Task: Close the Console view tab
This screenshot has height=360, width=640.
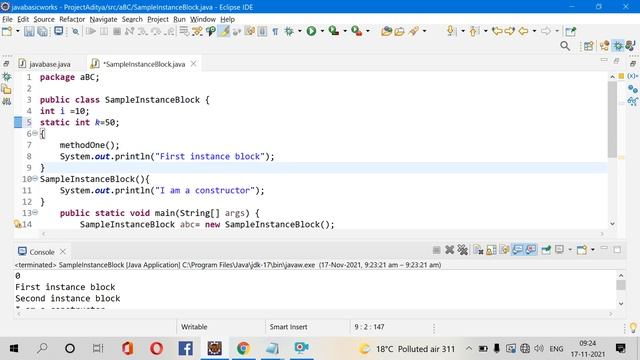Action: click(x=62, y=251)
